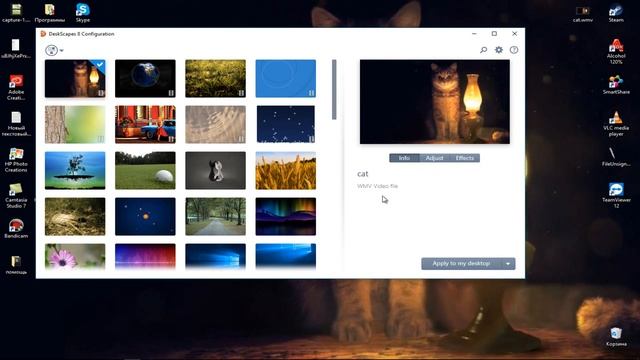
Task: Select the tree bark green thumbnail
Action: pyautogui.click(x=75, y=124)
